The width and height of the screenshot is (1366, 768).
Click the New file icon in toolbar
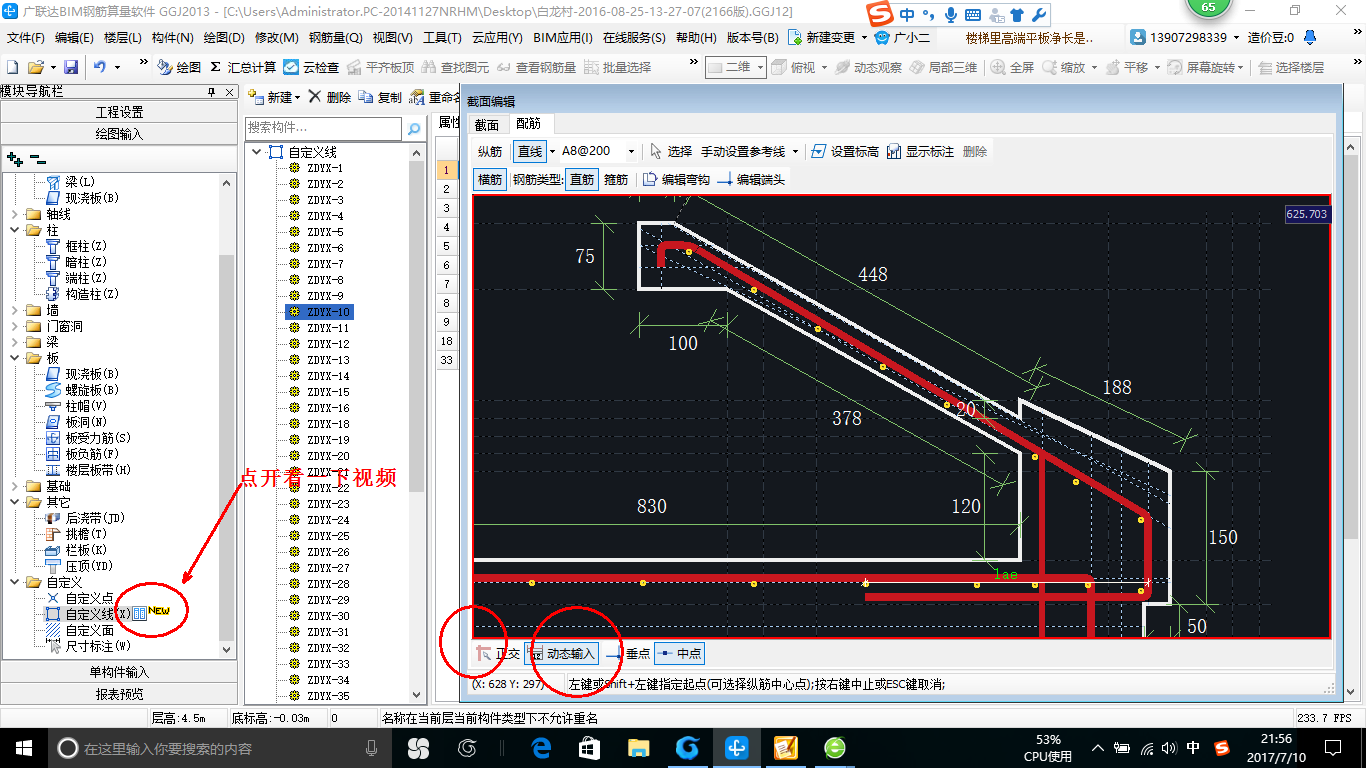pos(12,67)
